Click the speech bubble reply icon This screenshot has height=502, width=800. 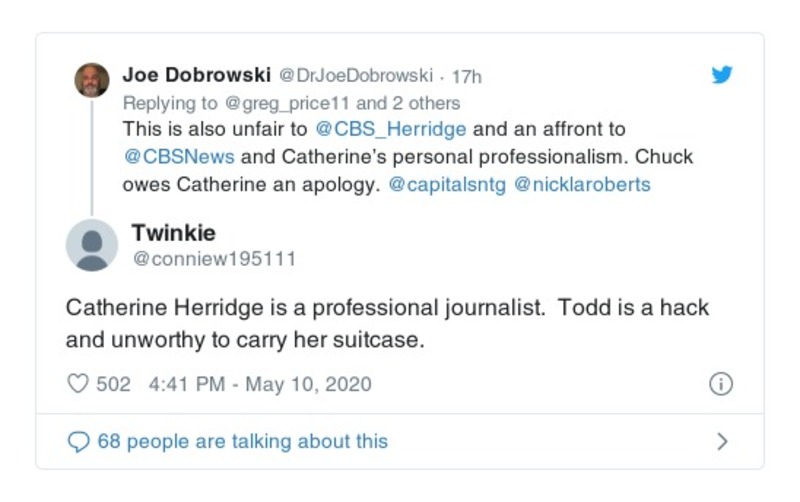tap(78, 441)
